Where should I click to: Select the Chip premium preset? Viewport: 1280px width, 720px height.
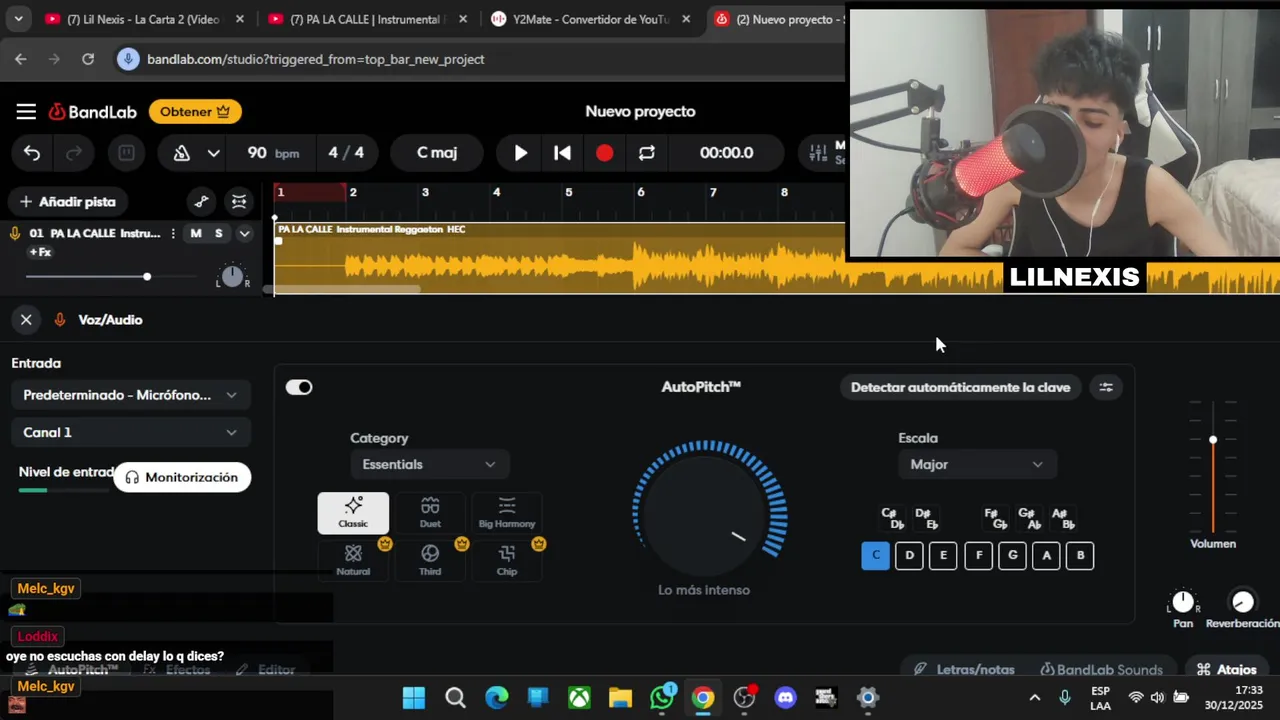[x=507, y=560]
